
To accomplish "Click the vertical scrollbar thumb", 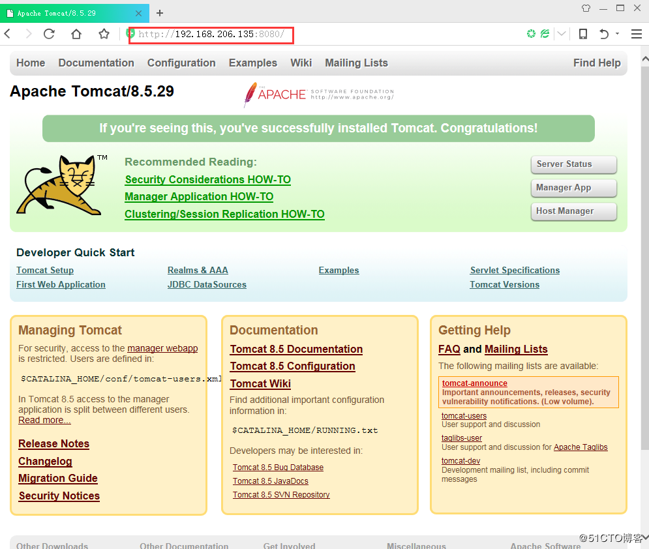I will pos(645,257).
